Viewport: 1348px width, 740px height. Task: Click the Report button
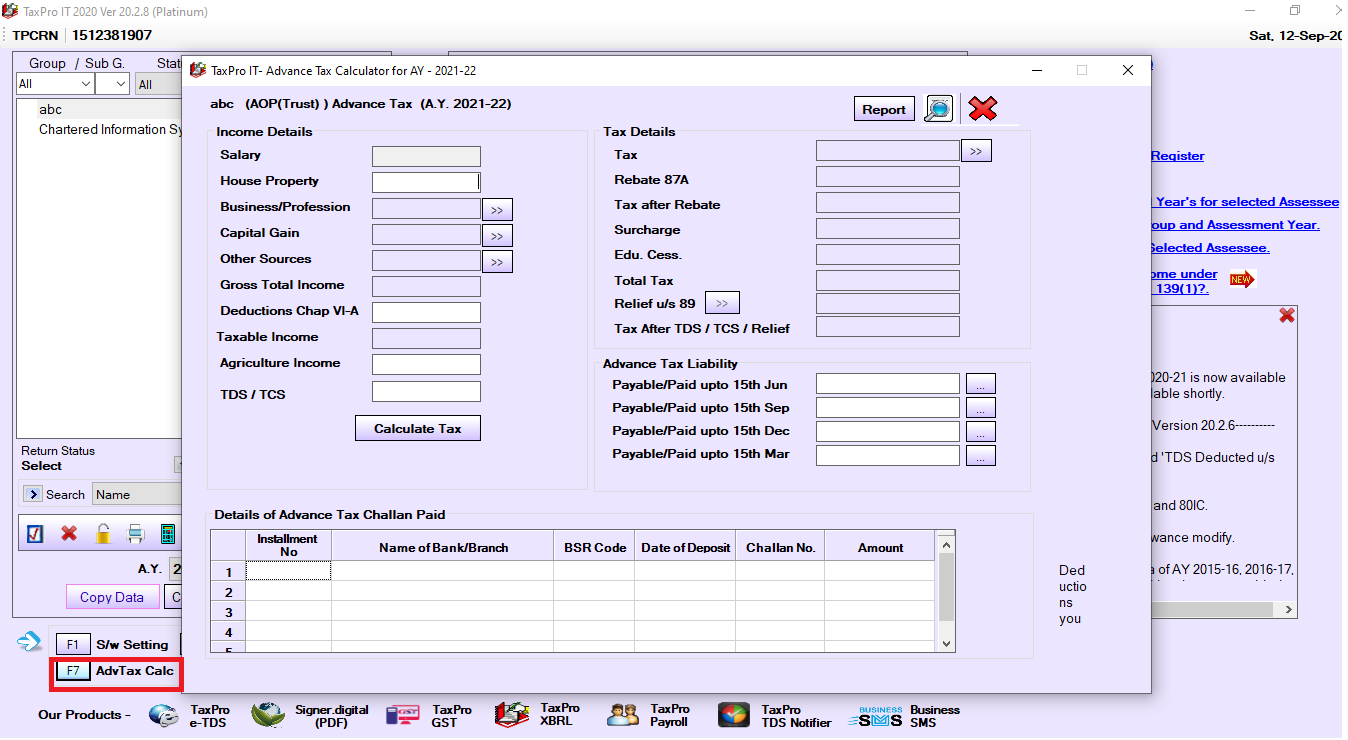(x=884, y=109)
